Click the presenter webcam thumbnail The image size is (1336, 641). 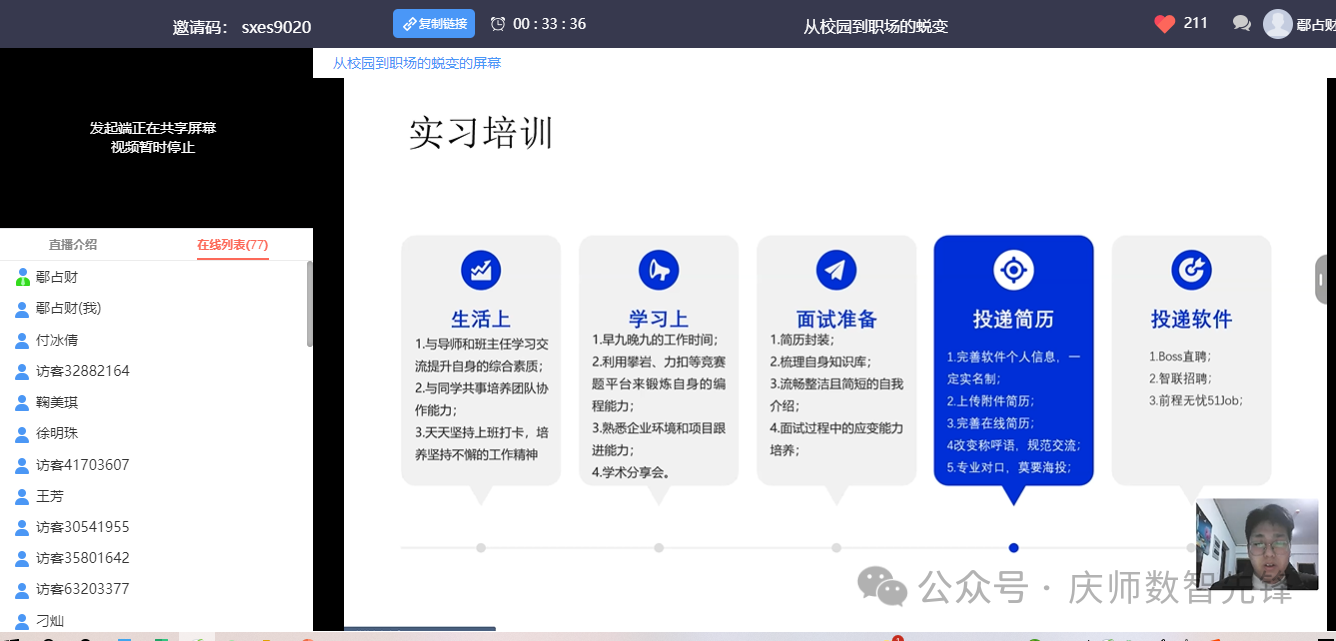coord(1257,545)
